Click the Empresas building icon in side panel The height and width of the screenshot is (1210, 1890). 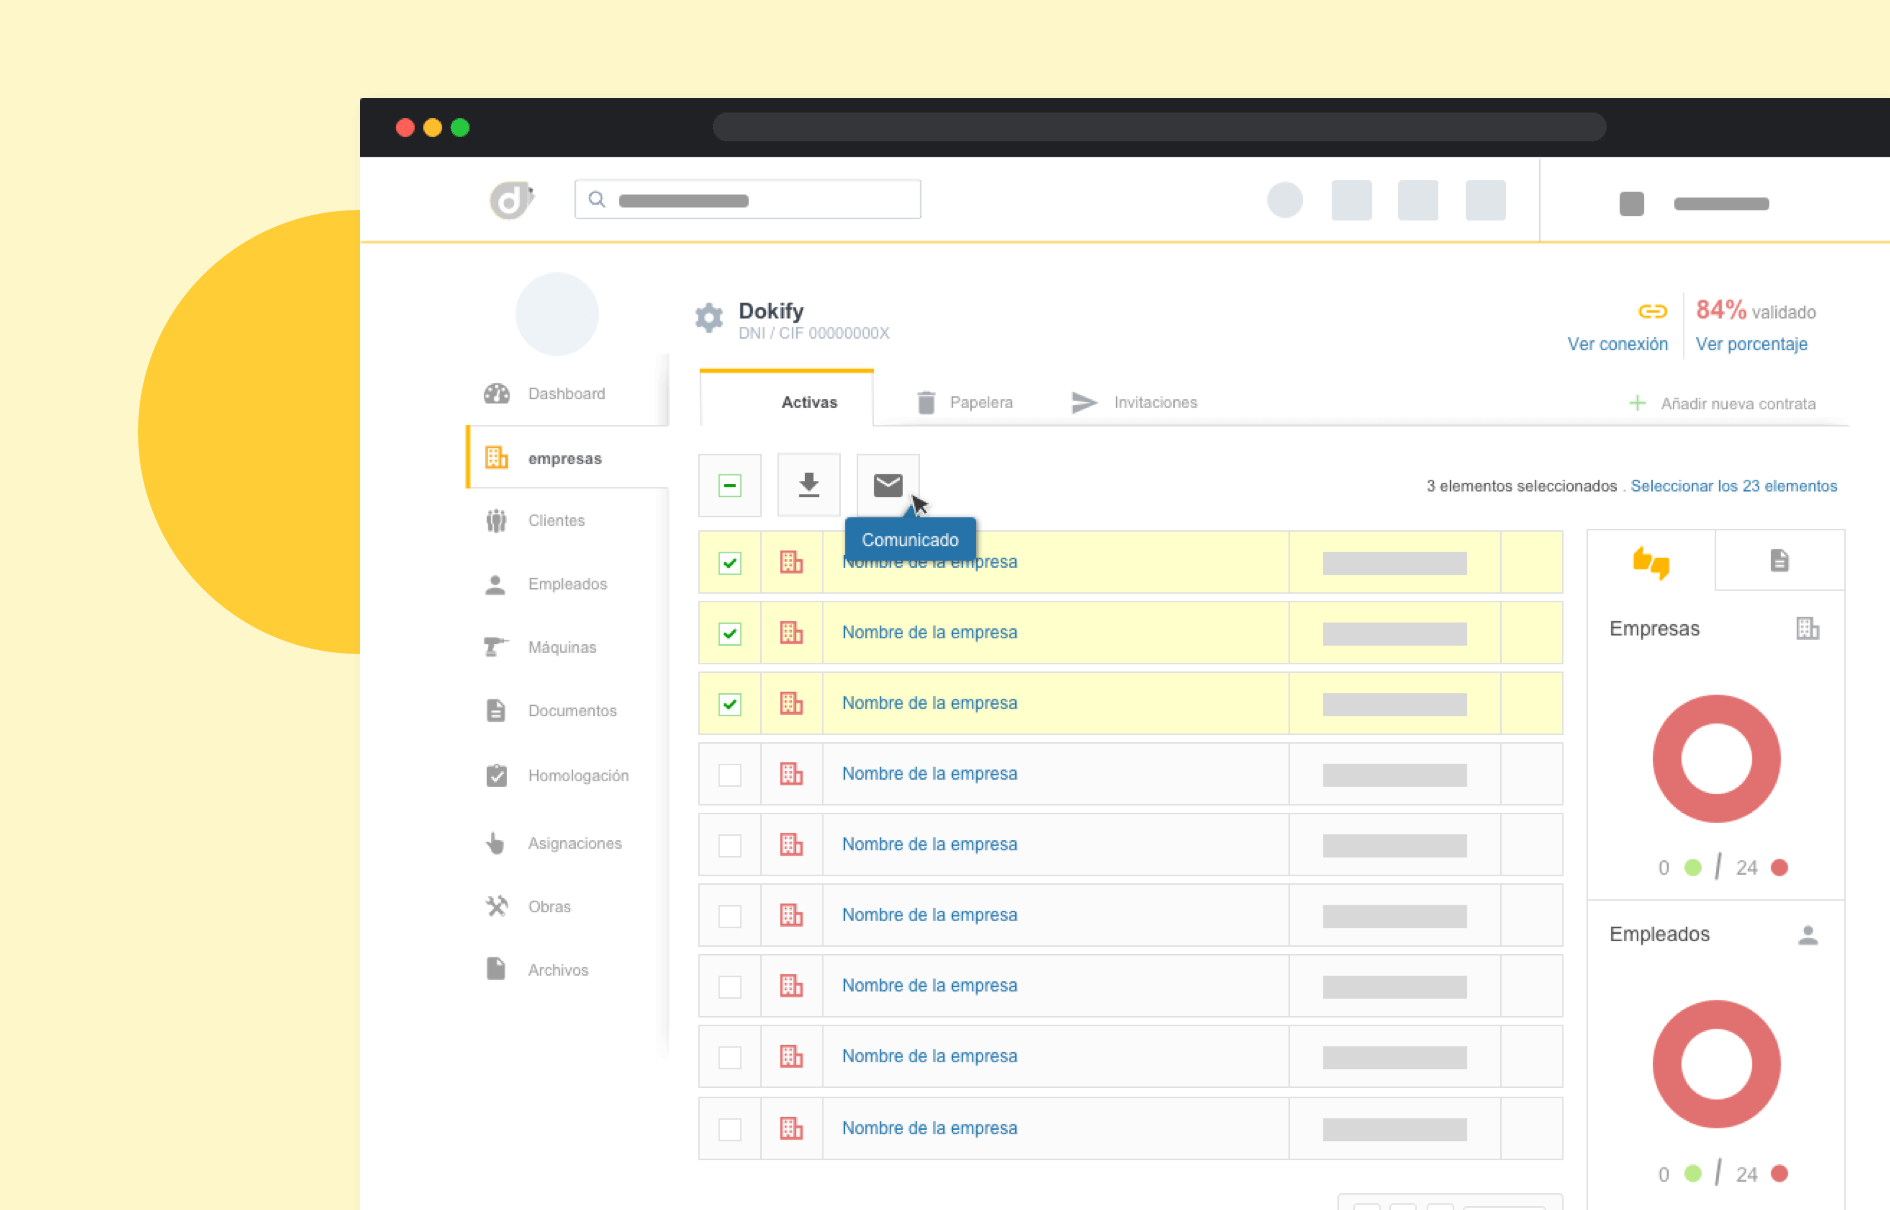[1807, 629]
